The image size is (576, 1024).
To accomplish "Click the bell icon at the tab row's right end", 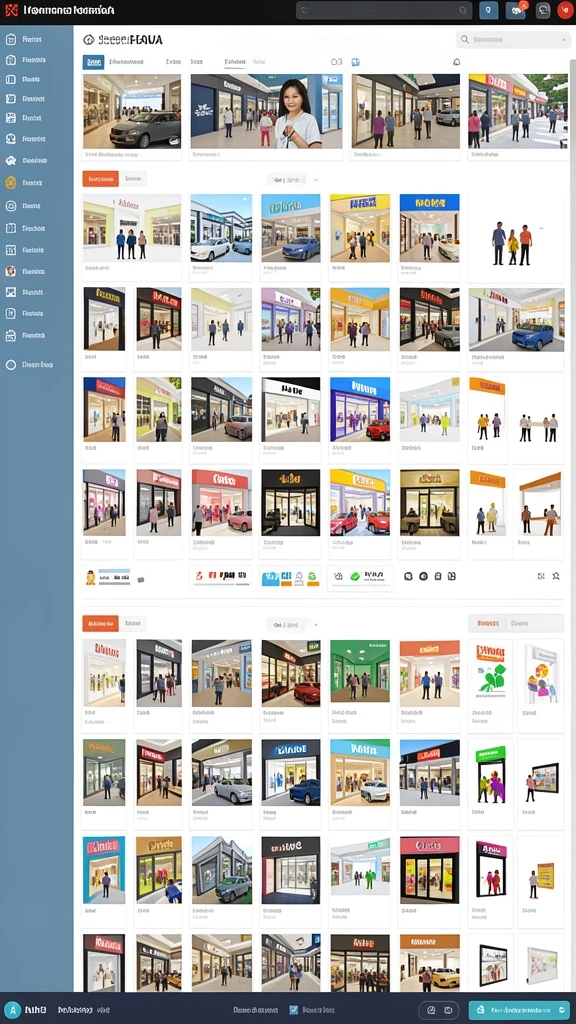I will 456,62.
